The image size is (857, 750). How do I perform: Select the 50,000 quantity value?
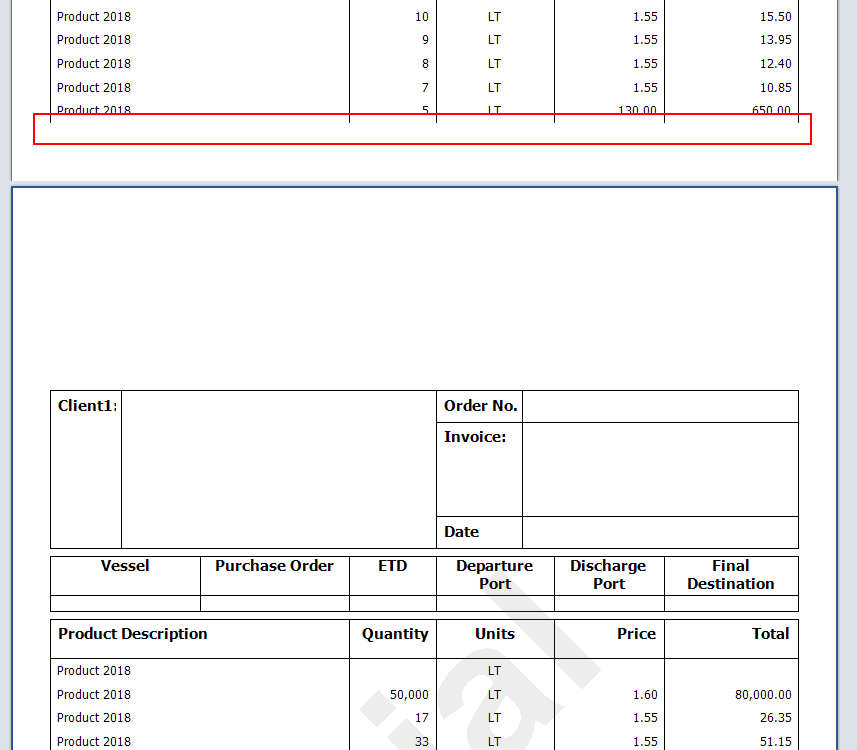click(409, 695)
